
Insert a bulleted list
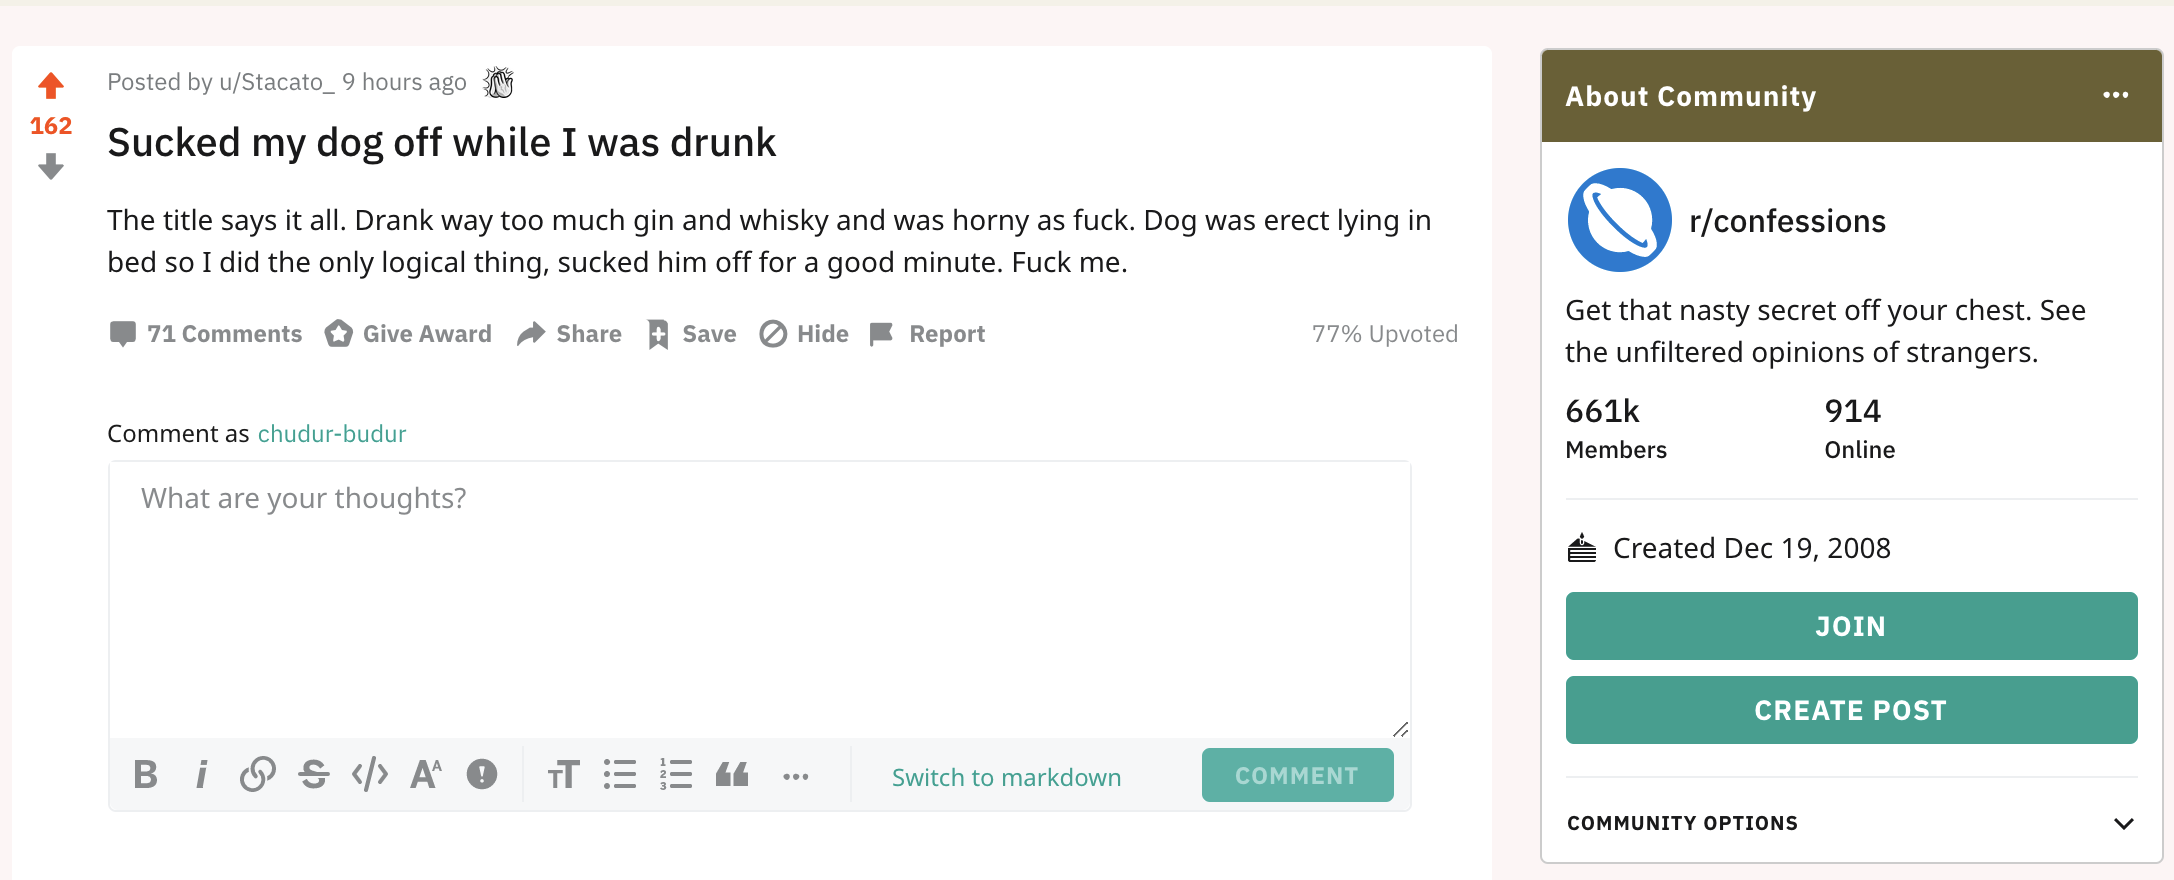point(620,775)
